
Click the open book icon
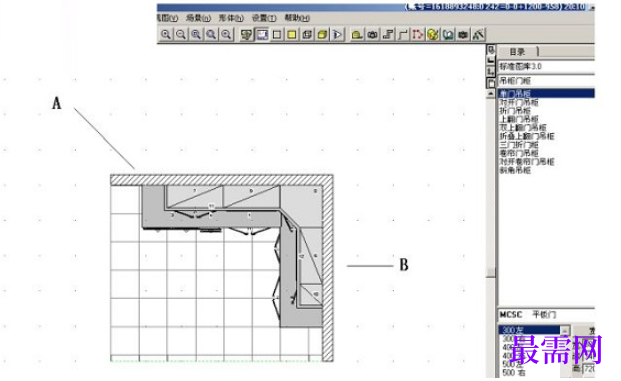(448, 34)
